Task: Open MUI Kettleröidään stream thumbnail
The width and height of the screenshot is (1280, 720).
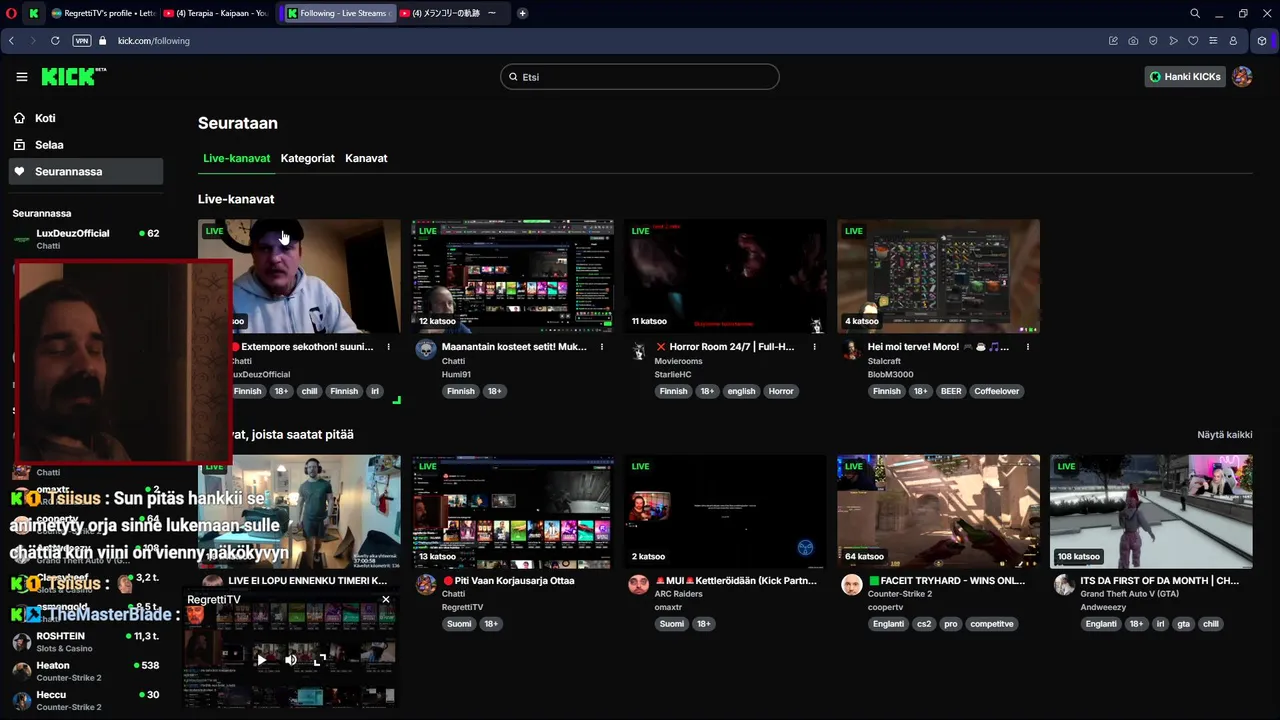Action: click(725, 512)
